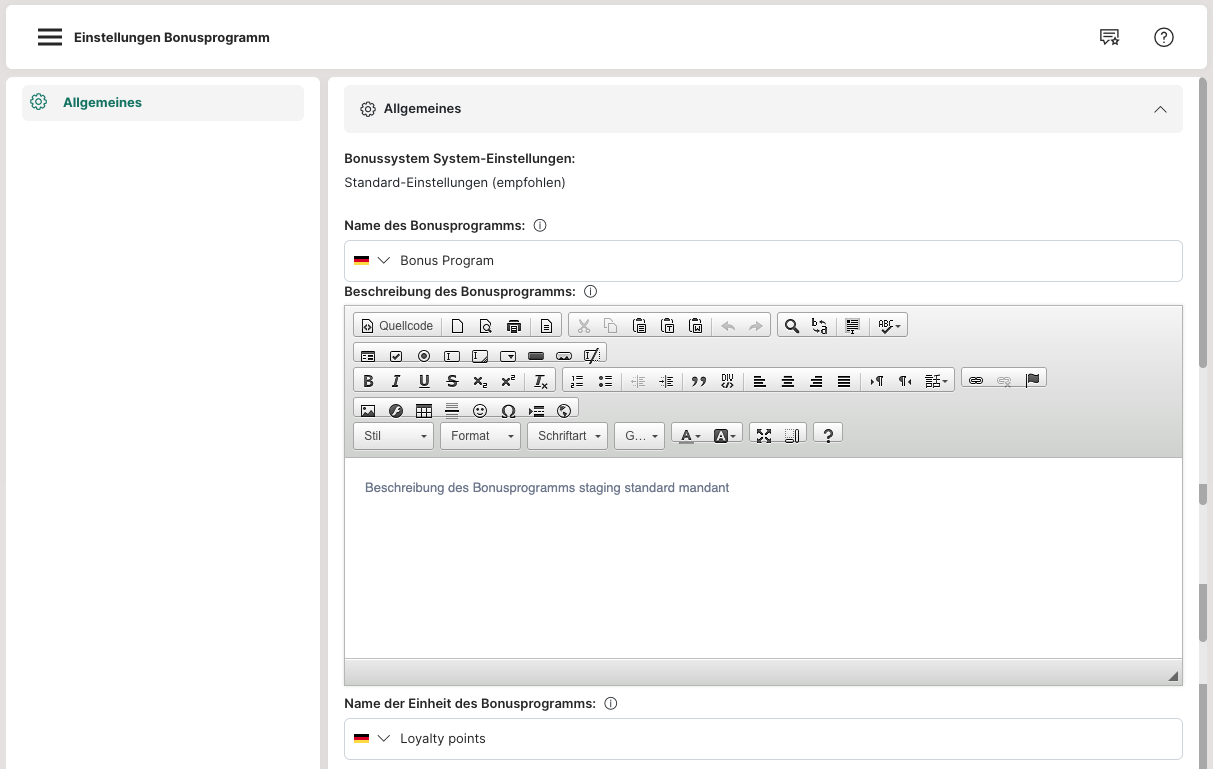Click the insert link icon

(976, 380)
